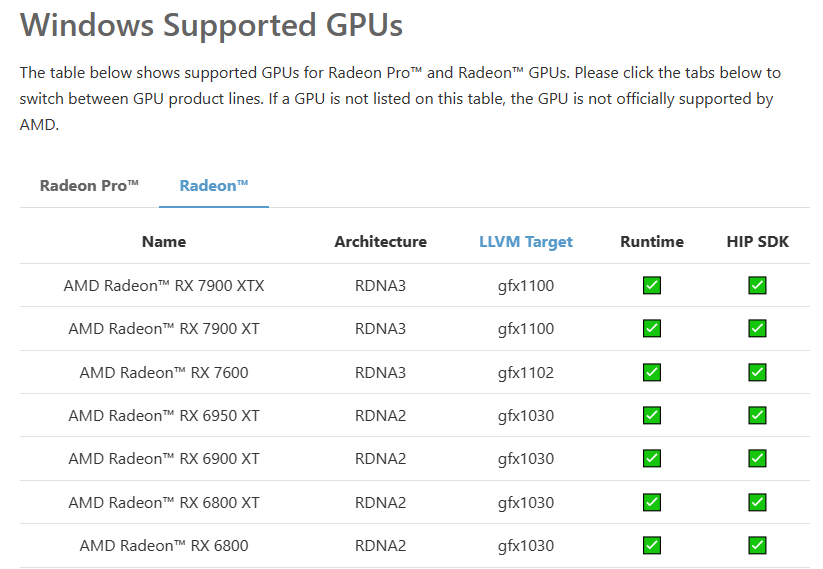Click the AMD Radeon™ RX 7600 name cell
This screenshot has height=569, width=823.
point(164,373)
